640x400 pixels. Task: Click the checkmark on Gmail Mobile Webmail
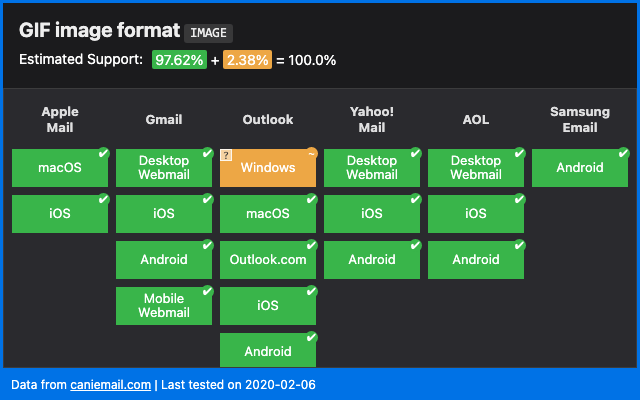pos(207,291)
